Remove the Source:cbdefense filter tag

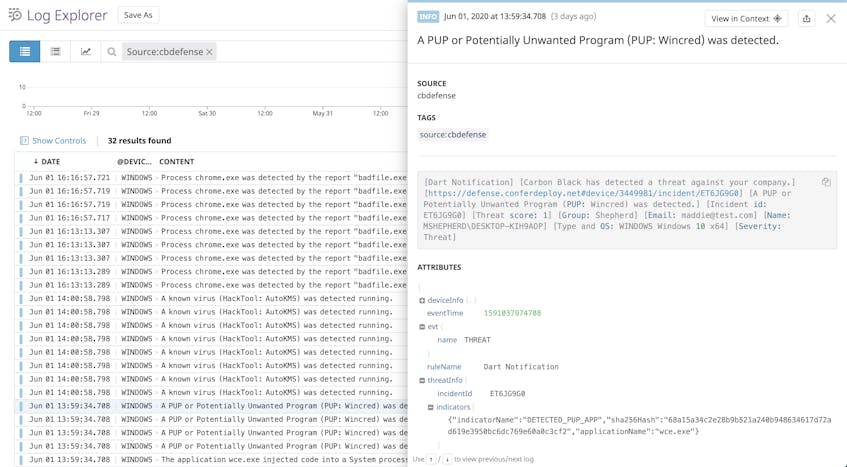(x=210, y=52)
